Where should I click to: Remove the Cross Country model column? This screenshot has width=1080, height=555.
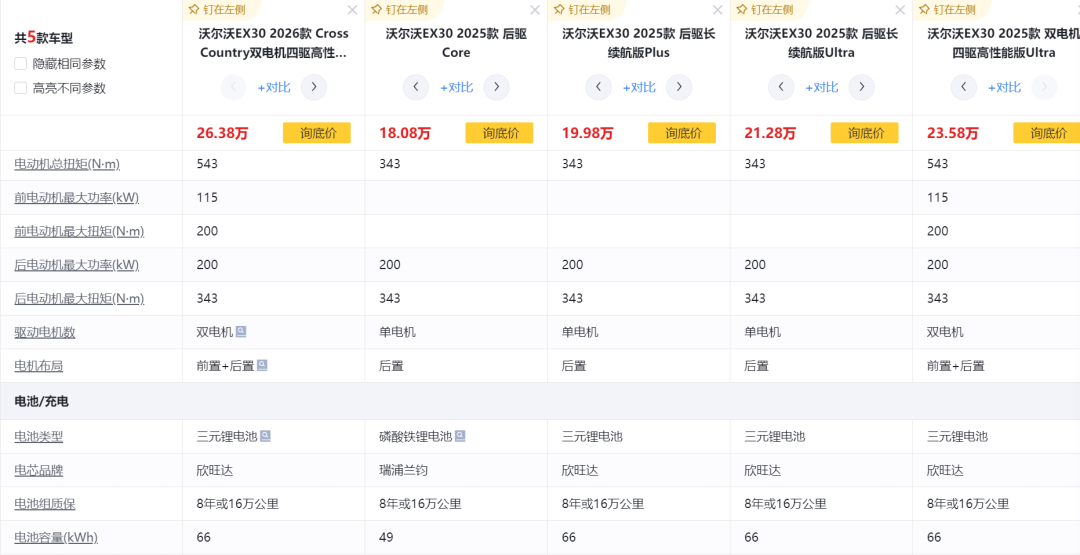tap(352, 10)
